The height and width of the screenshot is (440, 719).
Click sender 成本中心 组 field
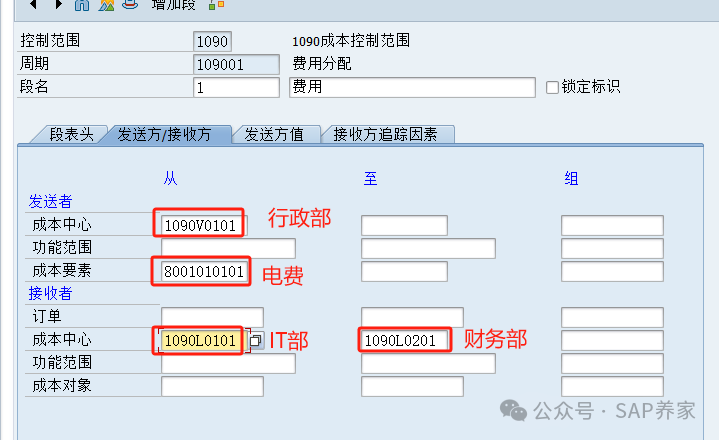pos(612,226)
